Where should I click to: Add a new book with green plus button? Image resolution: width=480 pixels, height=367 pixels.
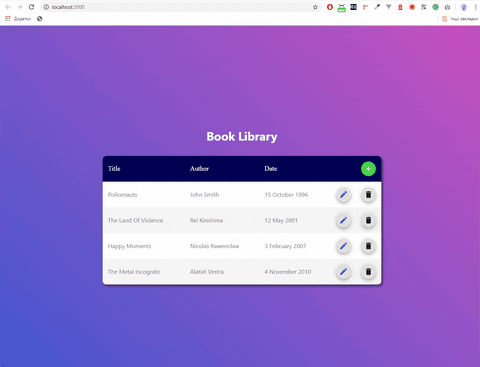(368, 169)
